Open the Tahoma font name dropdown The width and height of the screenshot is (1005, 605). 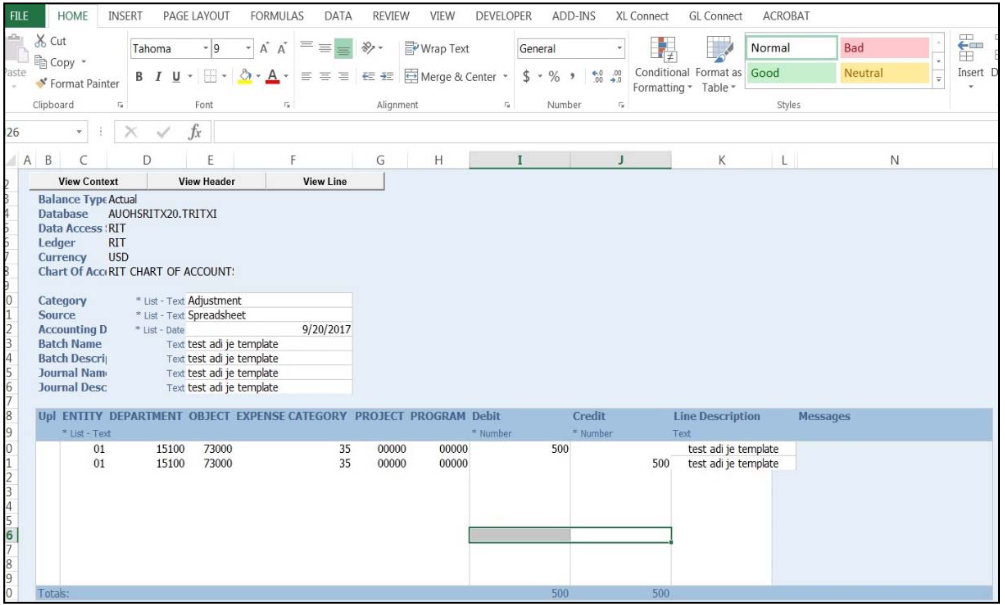(x=206, y=48)
